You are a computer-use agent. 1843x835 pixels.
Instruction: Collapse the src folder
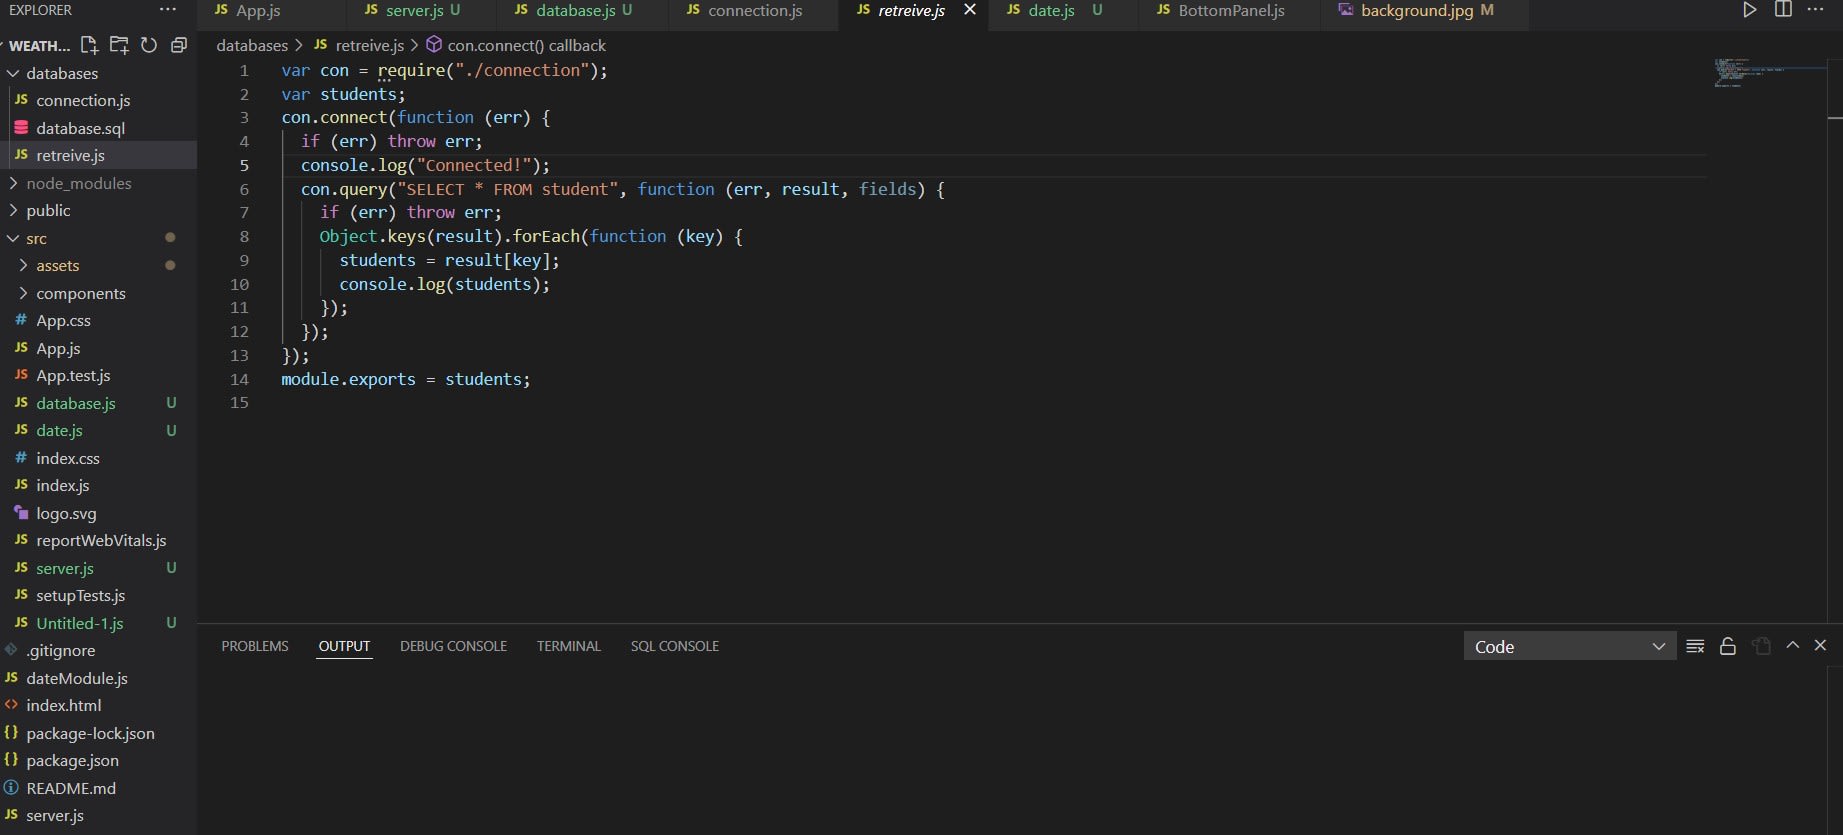pos(36,238)
